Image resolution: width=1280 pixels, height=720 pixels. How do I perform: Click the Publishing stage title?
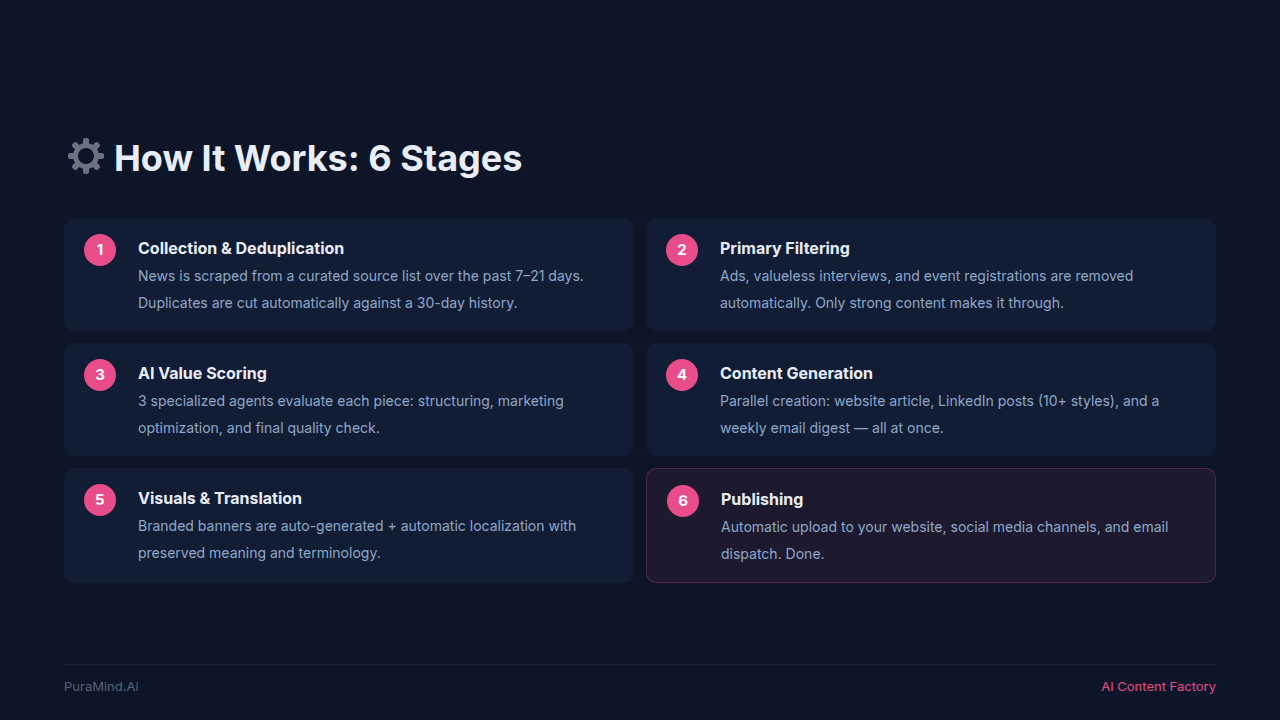click(x=762, y=499)
